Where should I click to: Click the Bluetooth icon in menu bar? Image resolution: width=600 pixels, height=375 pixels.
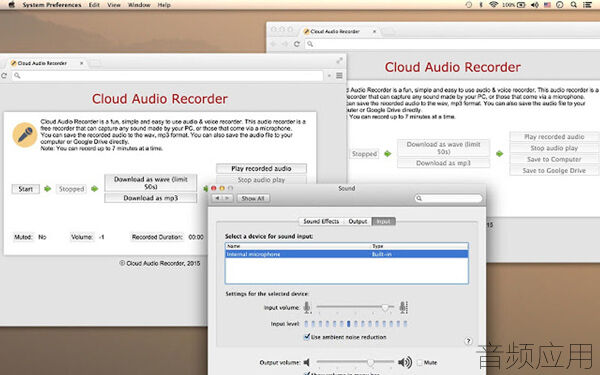tap(481, 5)
